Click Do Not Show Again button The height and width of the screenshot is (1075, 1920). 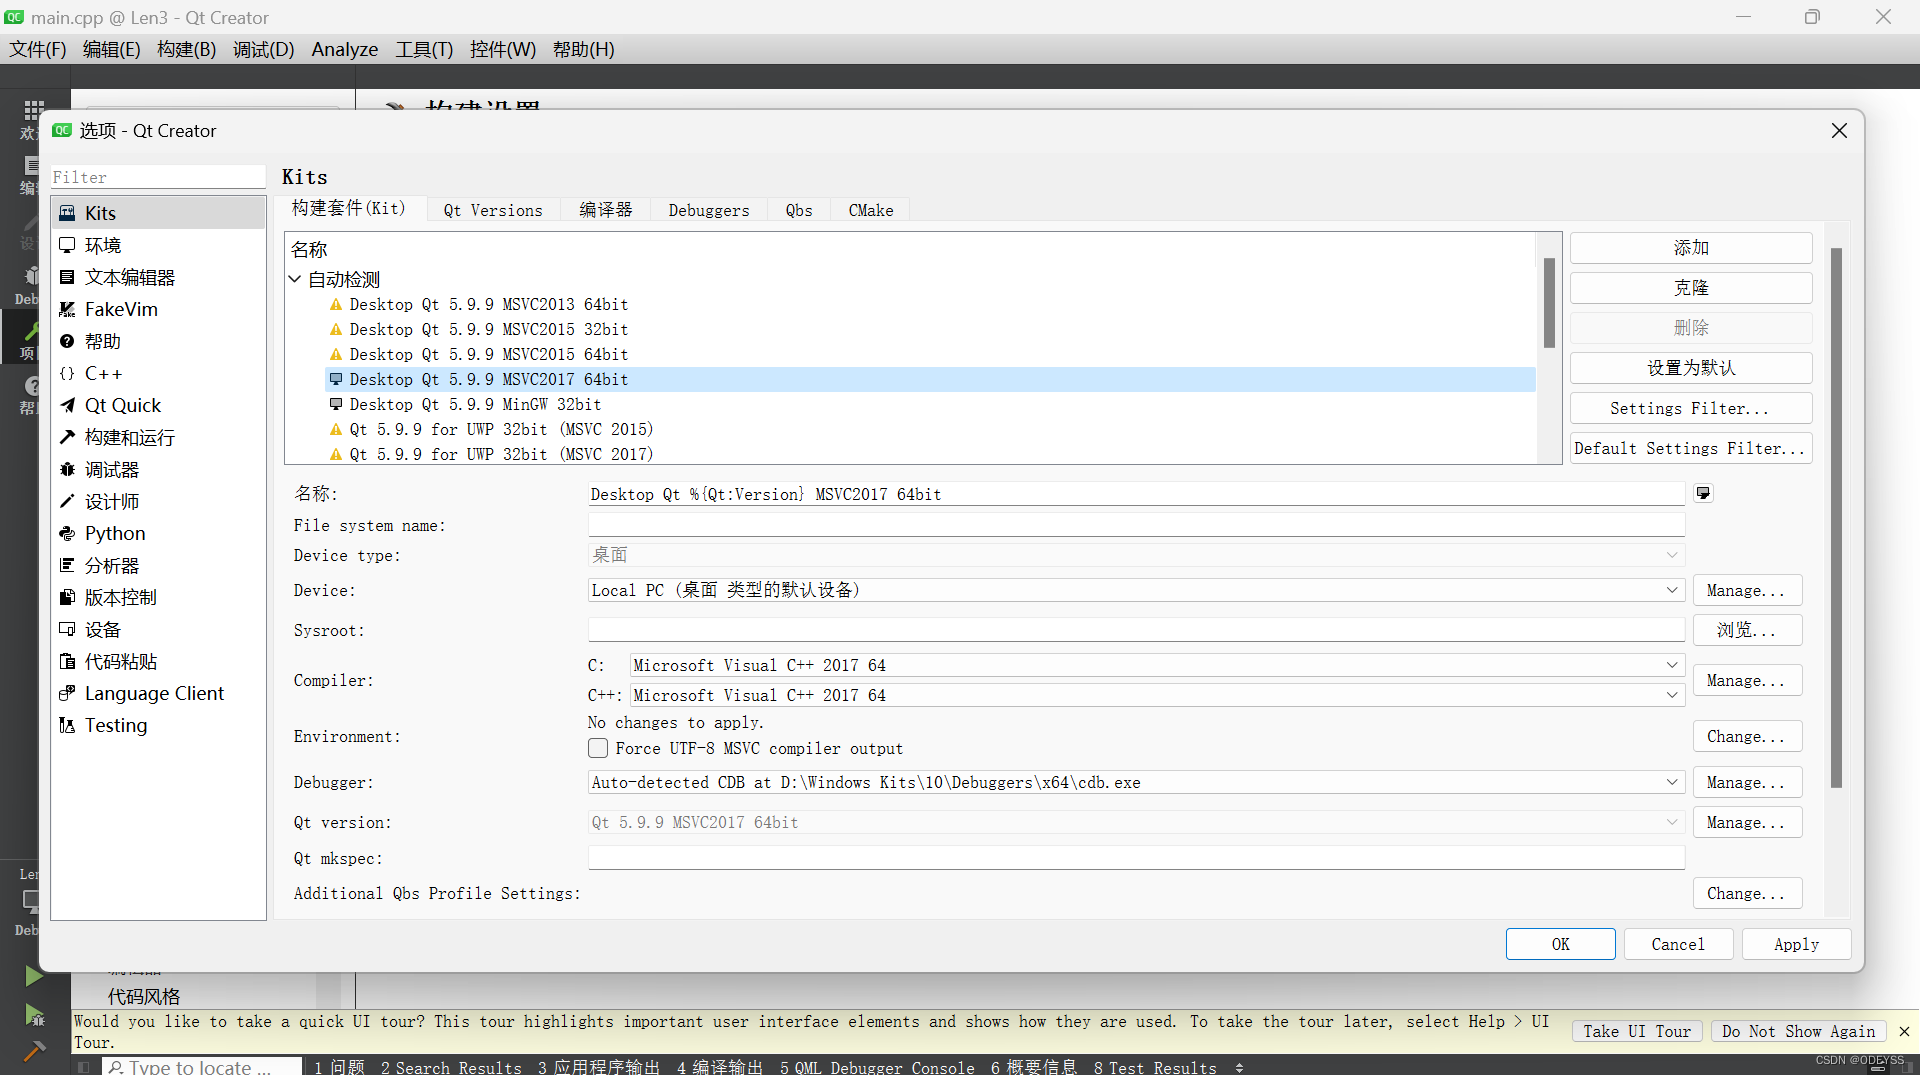pyautogui.click(x=1799, y=1031)
